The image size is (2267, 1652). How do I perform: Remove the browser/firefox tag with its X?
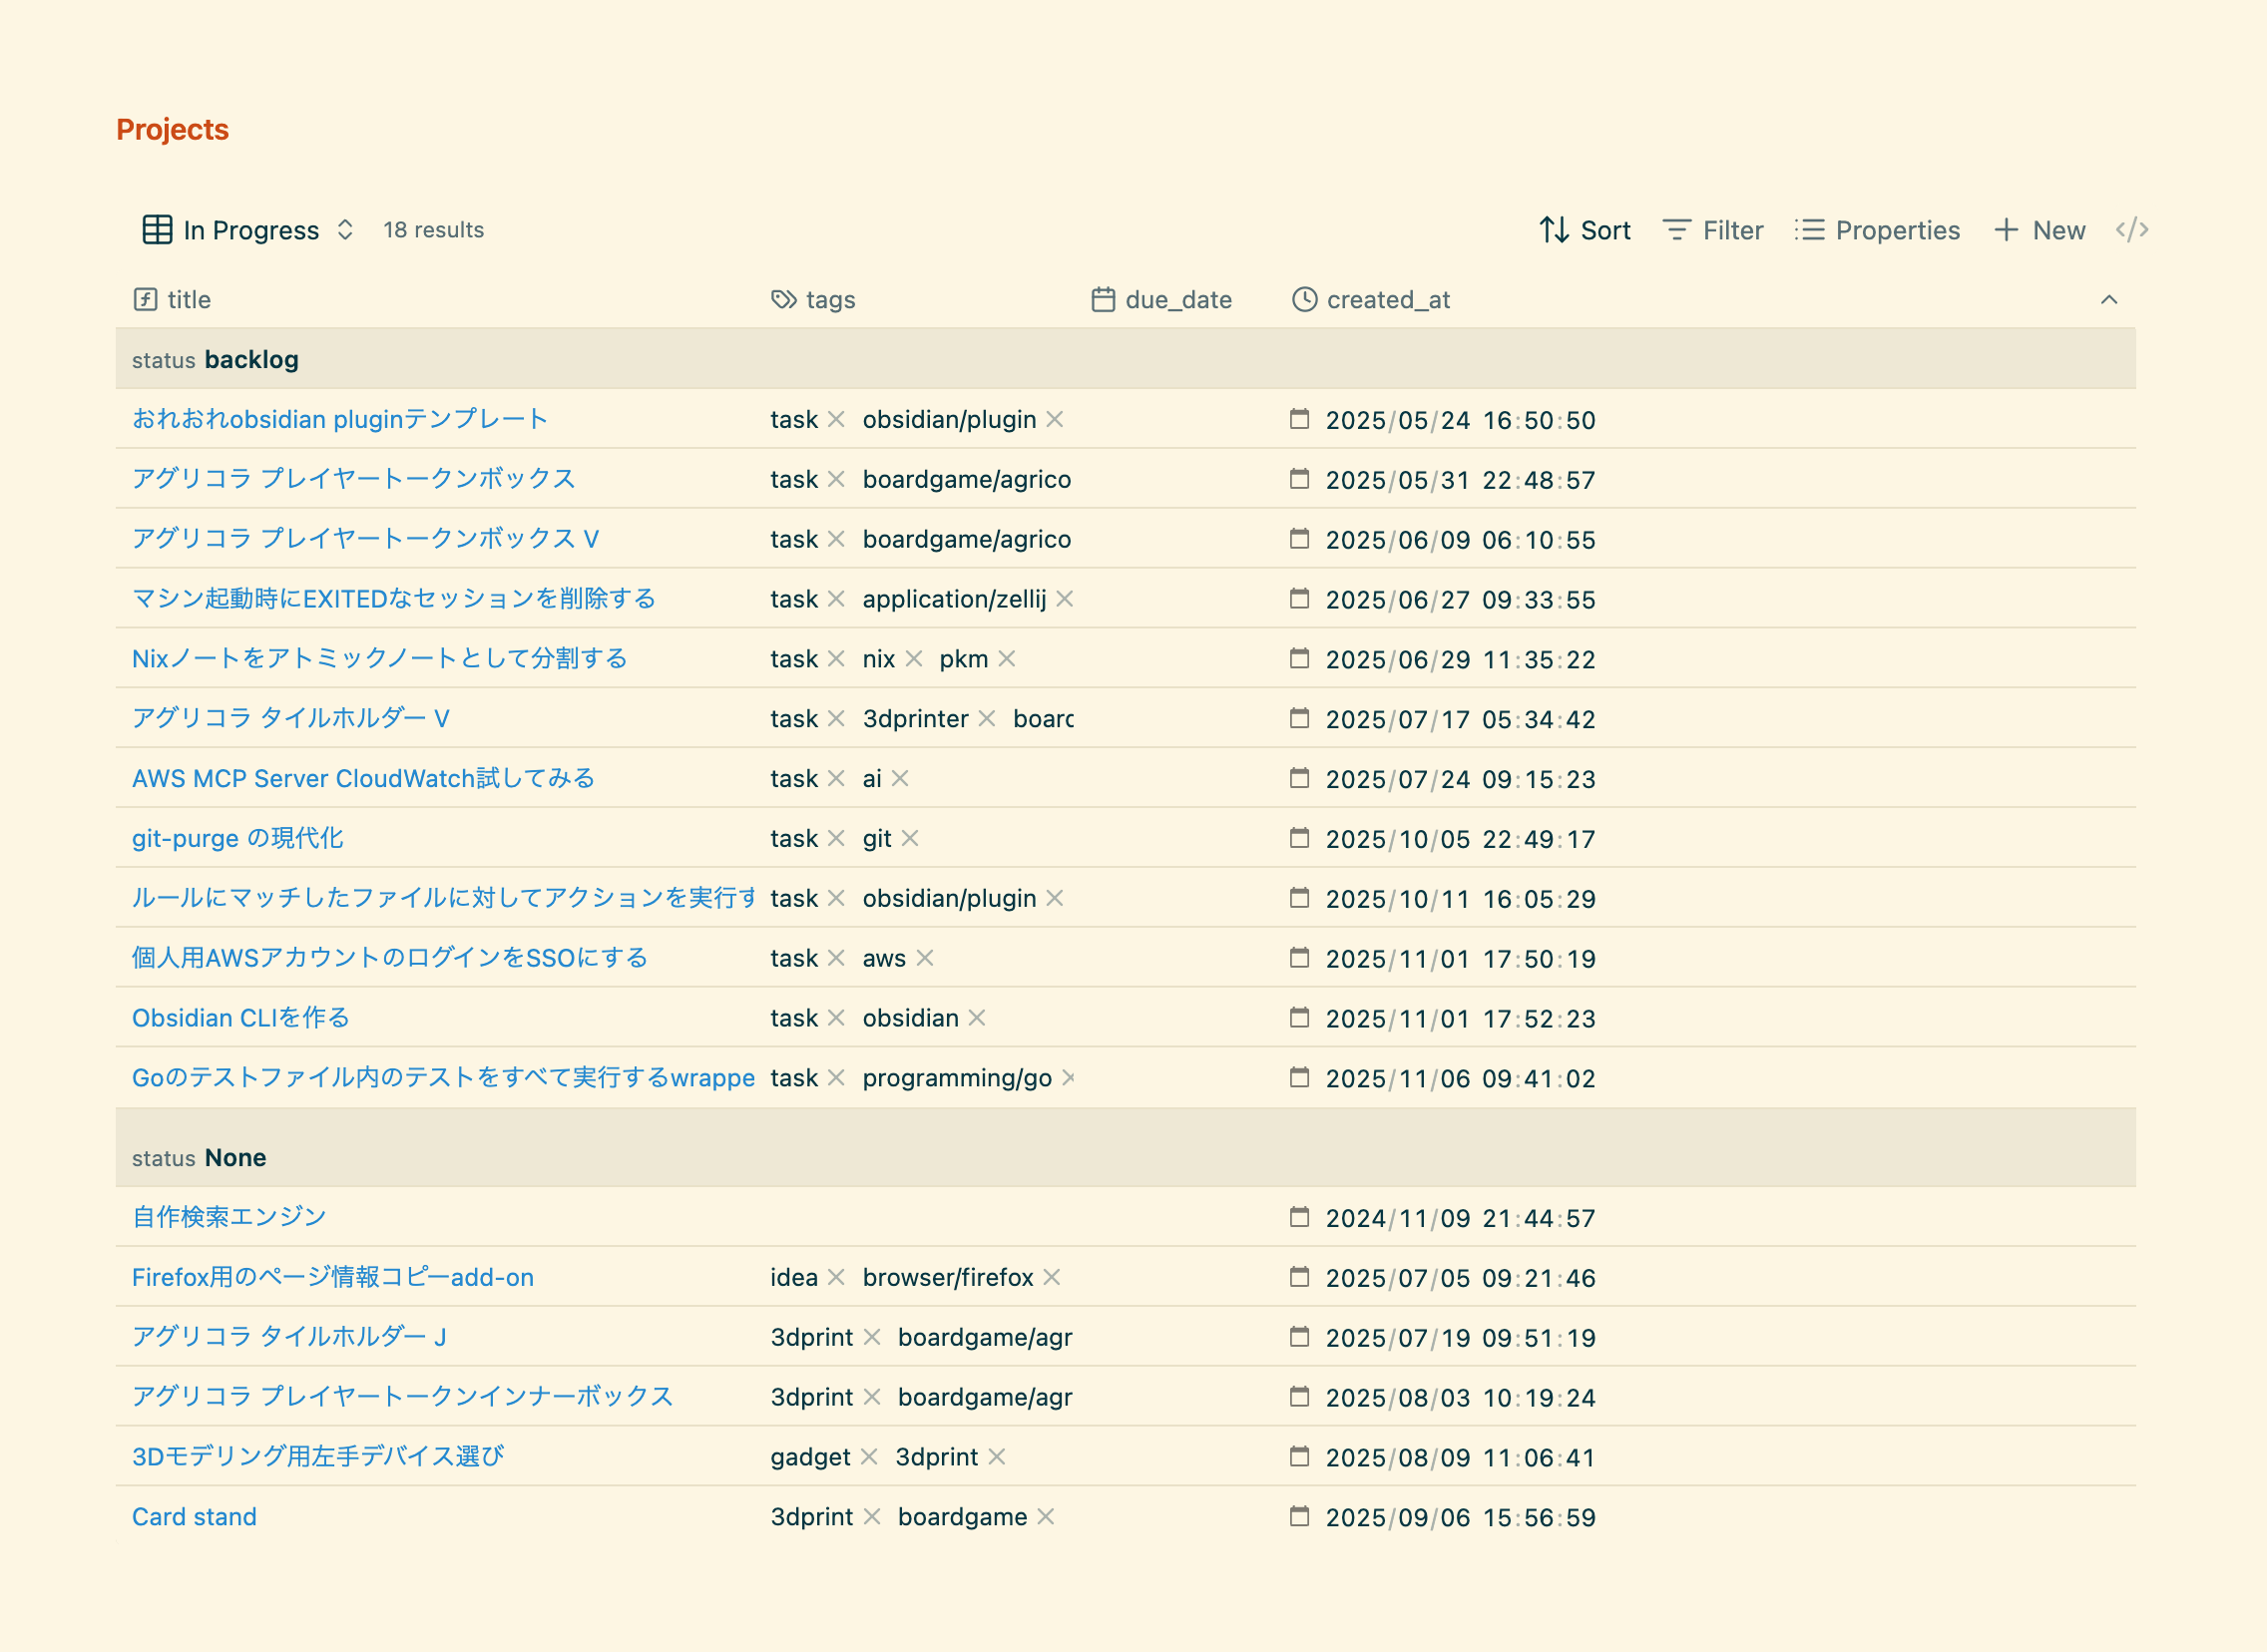[x=1052, y=1277]
